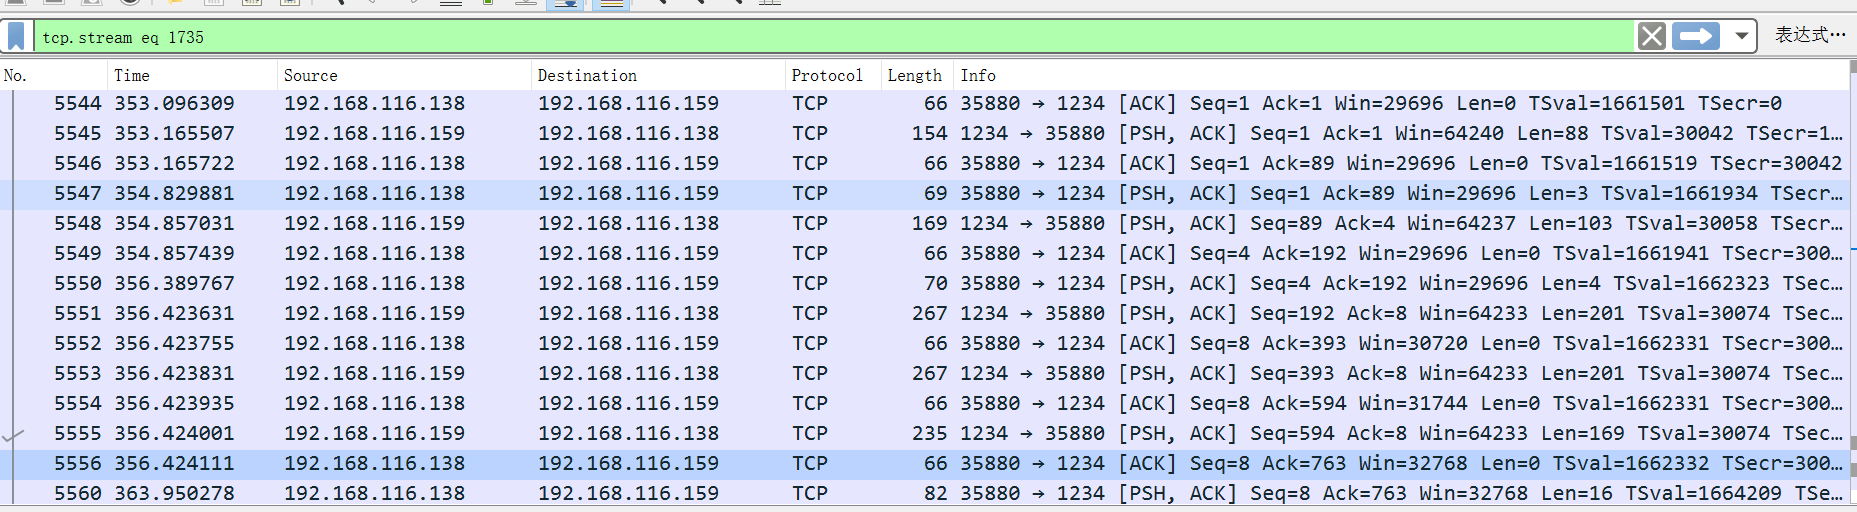Apply the display filter with the arrow button
This screenshot has height=512, width=1857.
(1695, 37)
